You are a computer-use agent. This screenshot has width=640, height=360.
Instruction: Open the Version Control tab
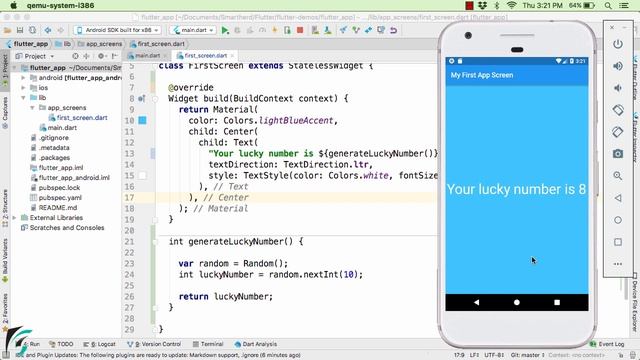pyautogui.click(x=154, y=344)
